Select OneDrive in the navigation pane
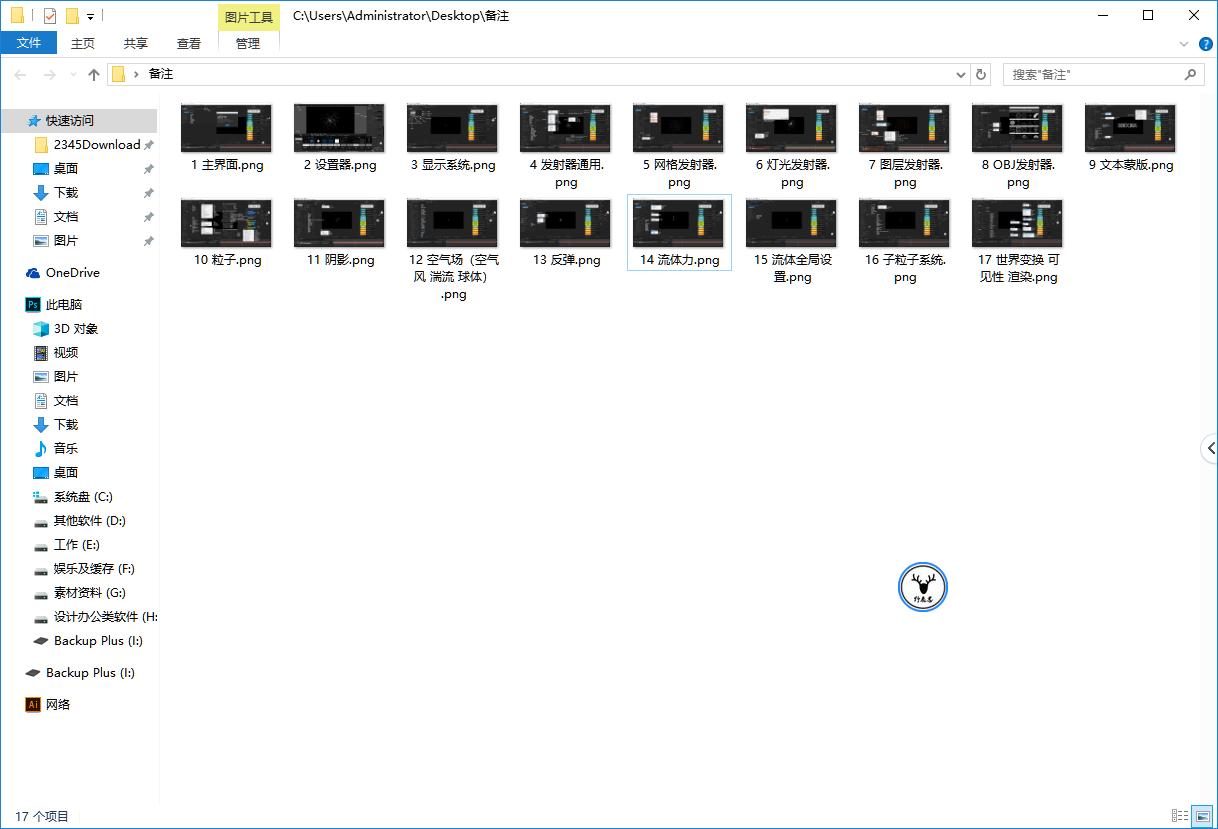Image resolution: width=1218 pixels, height=829 pixels. [73, 272]
